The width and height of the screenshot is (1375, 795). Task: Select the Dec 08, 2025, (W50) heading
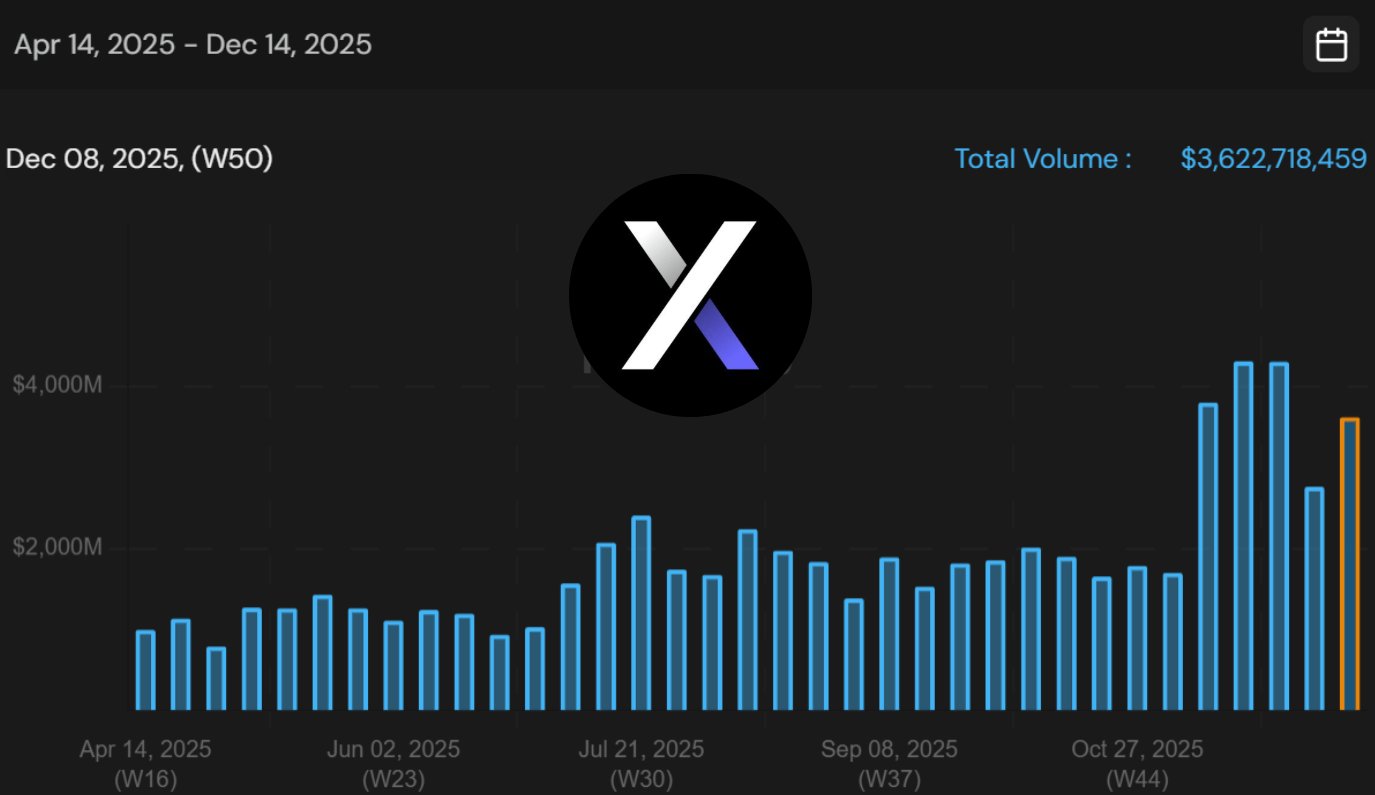pos(139,159)
